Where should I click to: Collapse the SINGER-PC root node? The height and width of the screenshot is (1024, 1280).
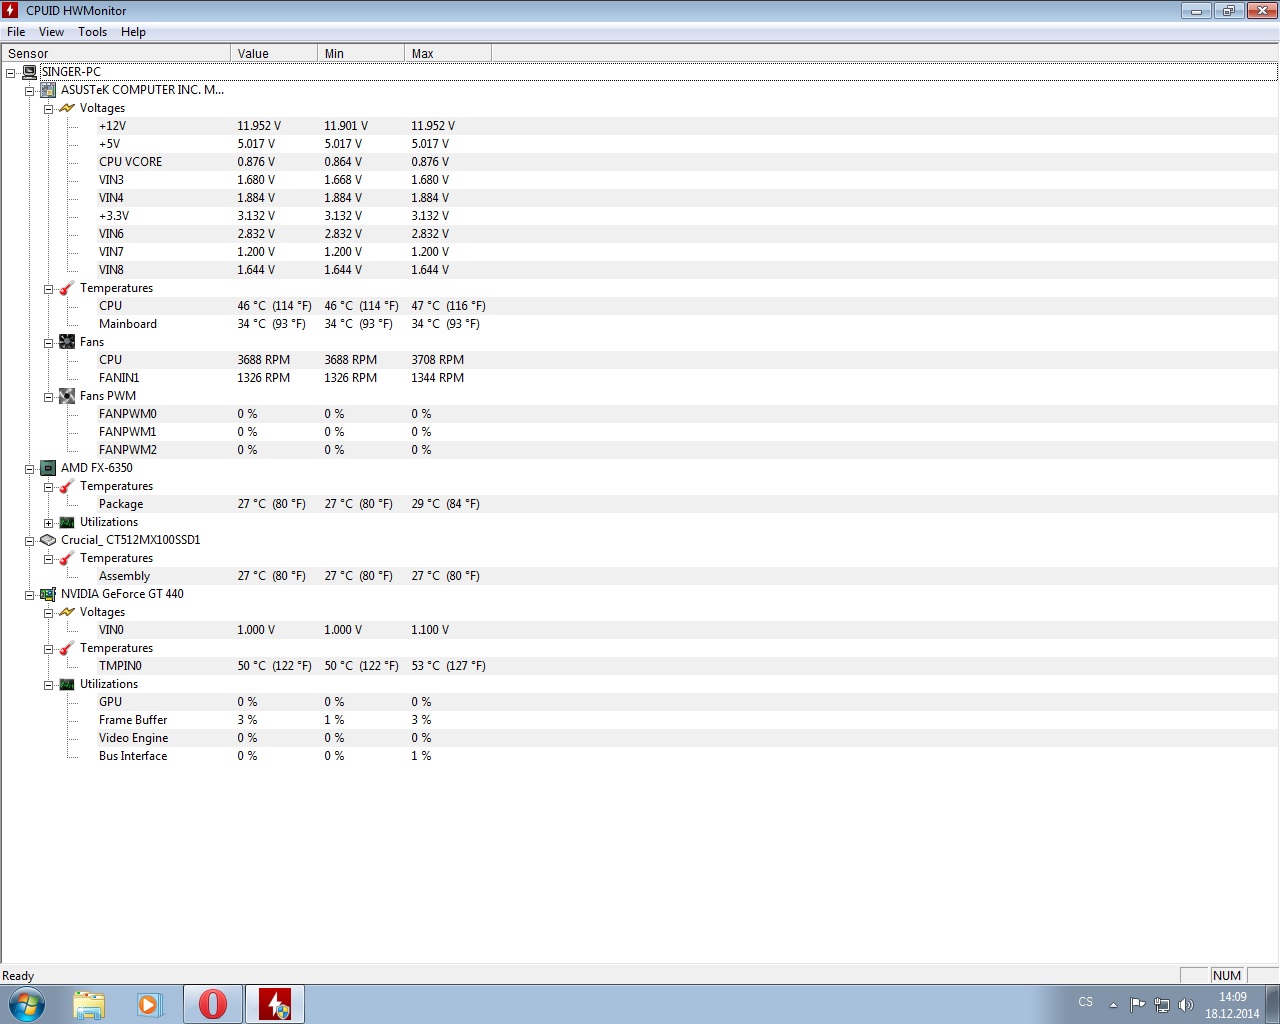[10, 73]
